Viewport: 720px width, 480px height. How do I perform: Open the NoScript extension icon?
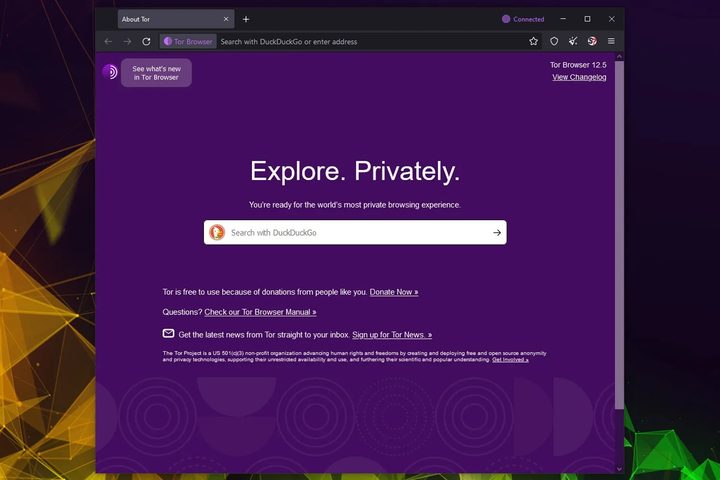[592, 41]
